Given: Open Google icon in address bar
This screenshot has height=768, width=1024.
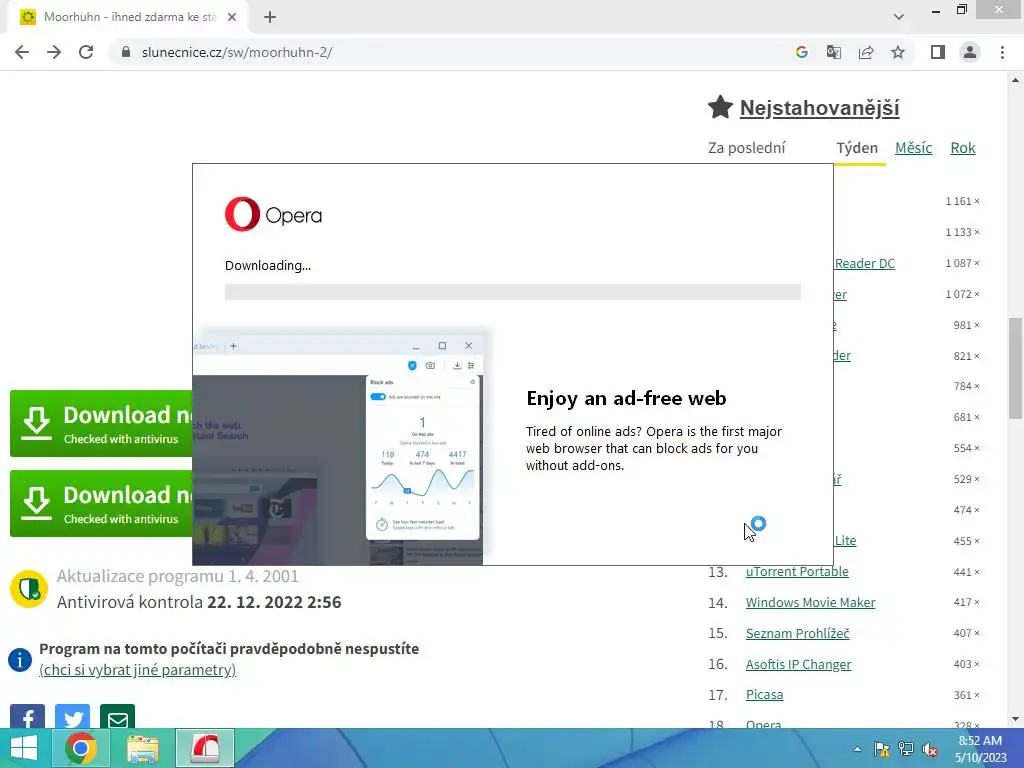Looking at the screenshot, I should pos(801,52).
